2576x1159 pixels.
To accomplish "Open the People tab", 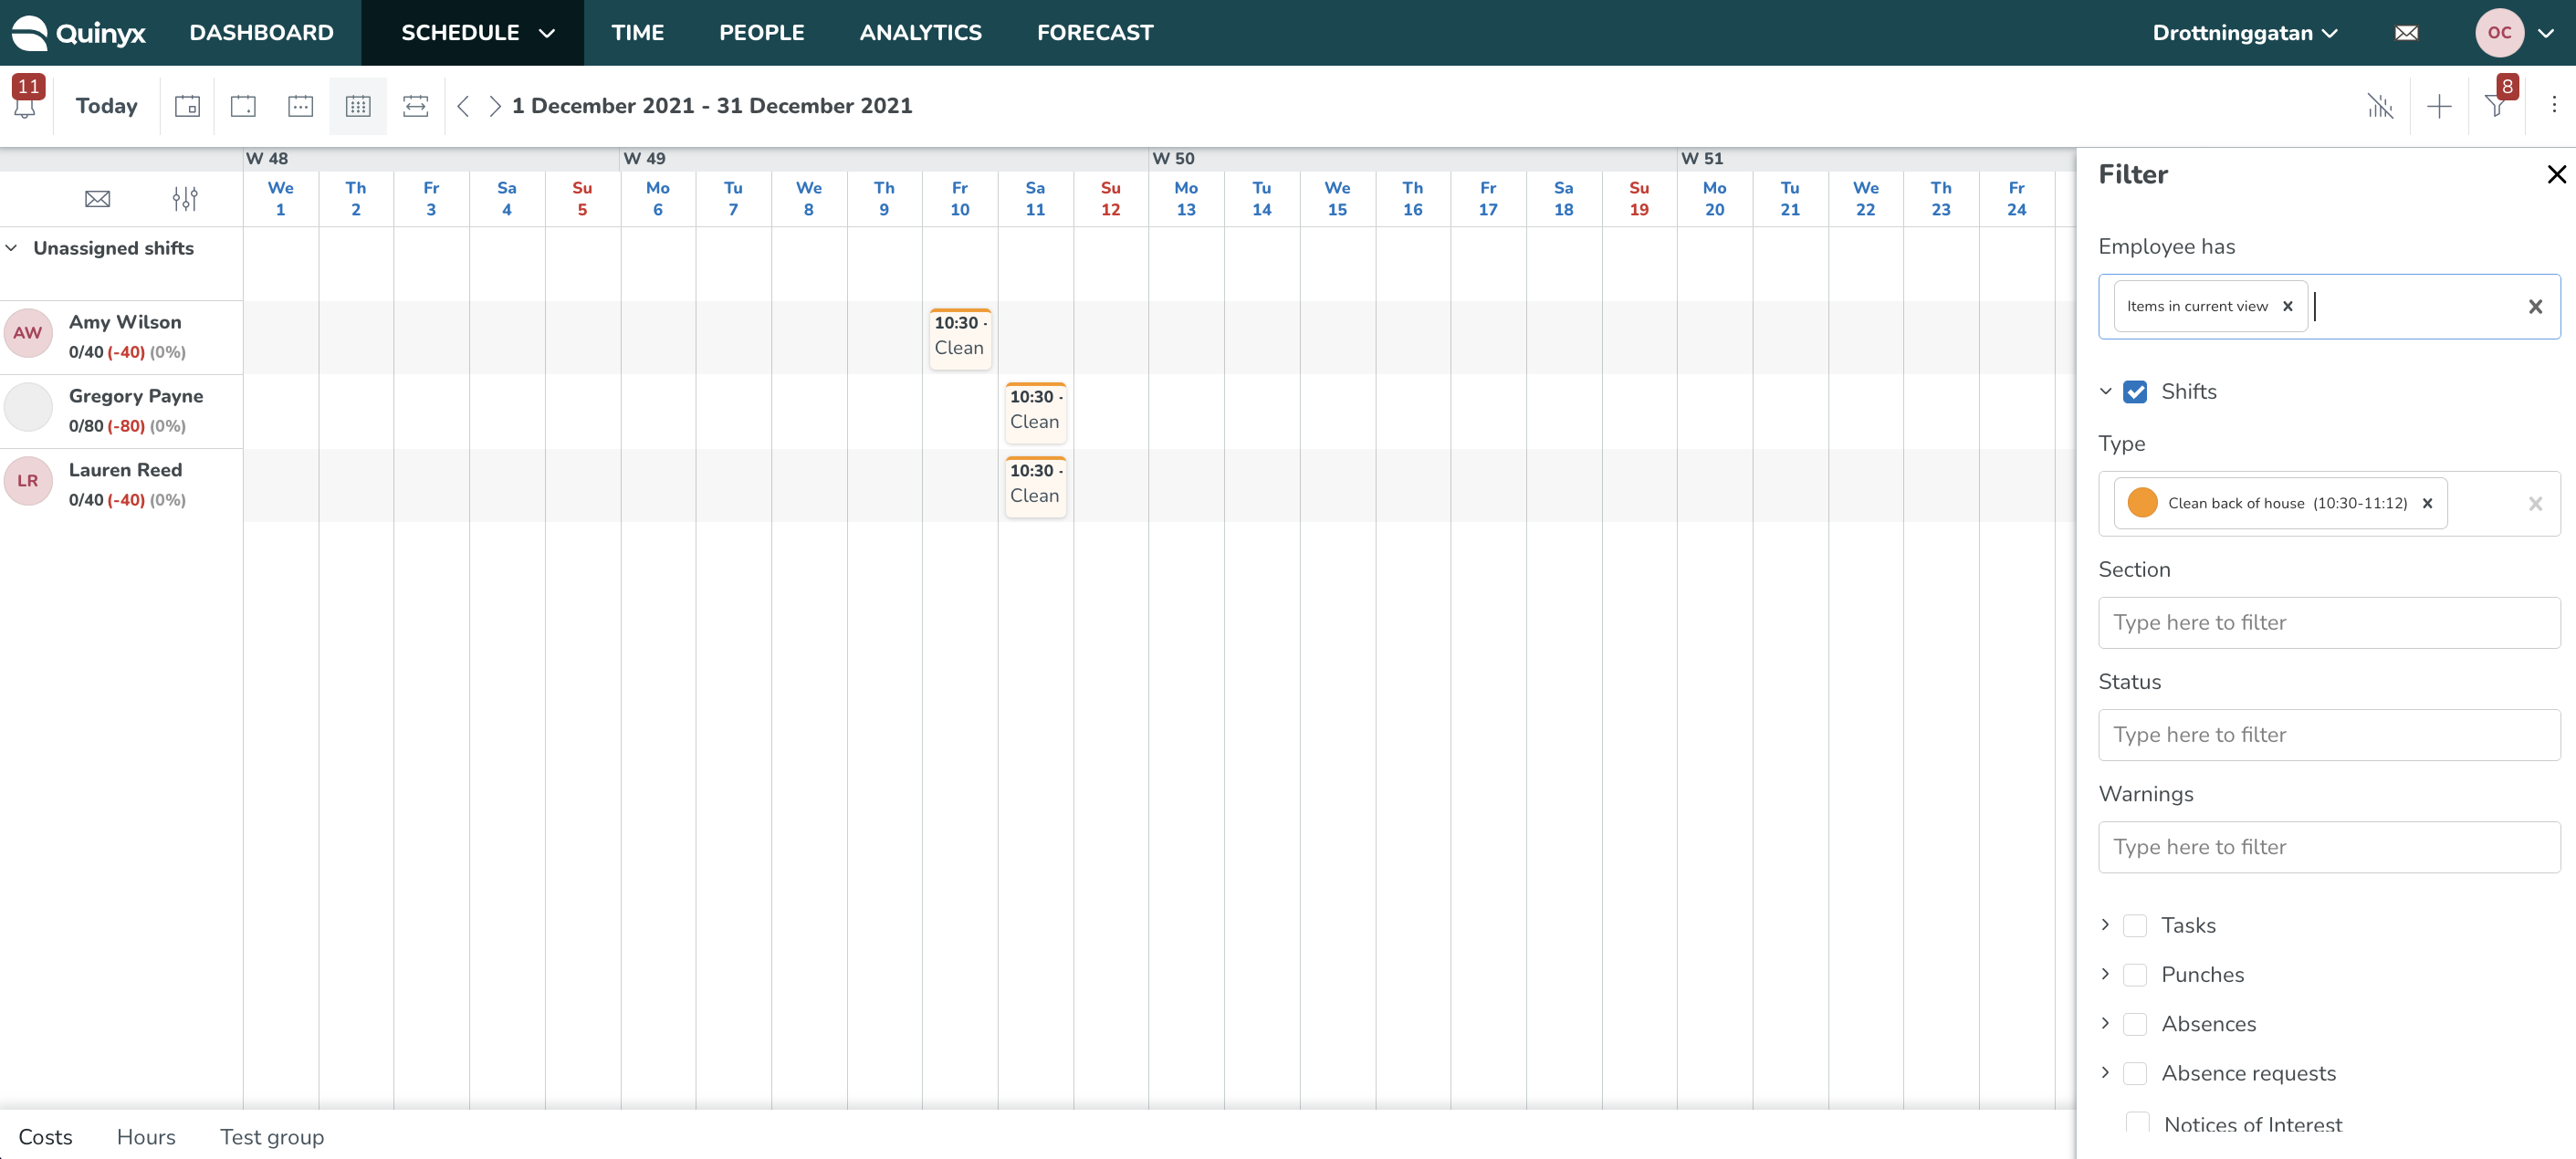I will coord(762,33).
